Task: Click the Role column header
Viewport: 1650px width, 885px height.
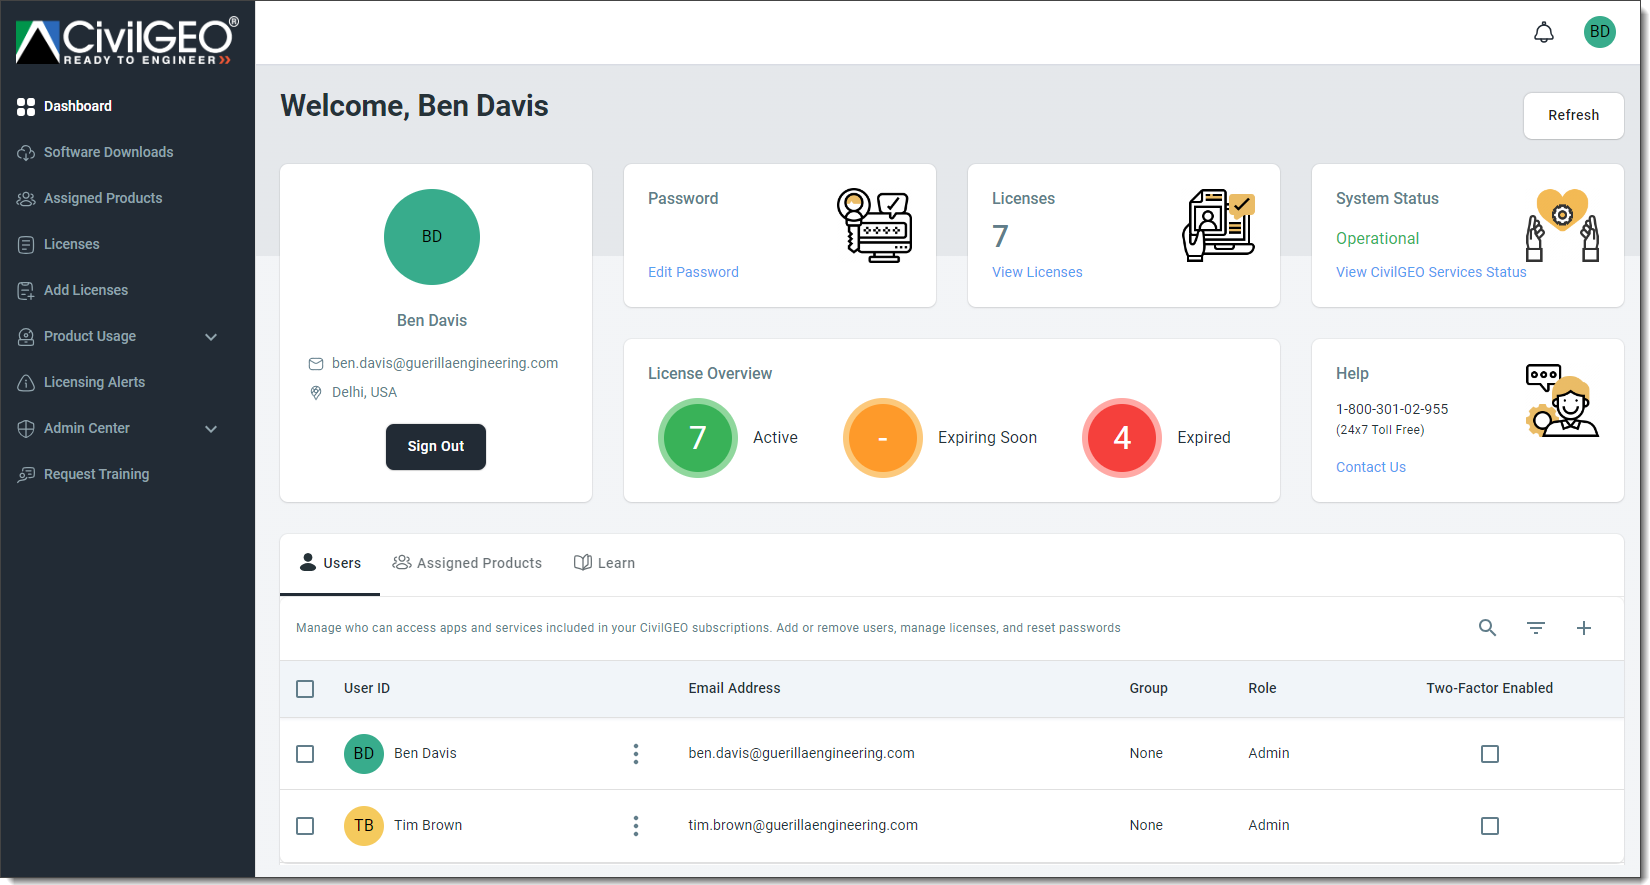Action: pos(1262,688)
